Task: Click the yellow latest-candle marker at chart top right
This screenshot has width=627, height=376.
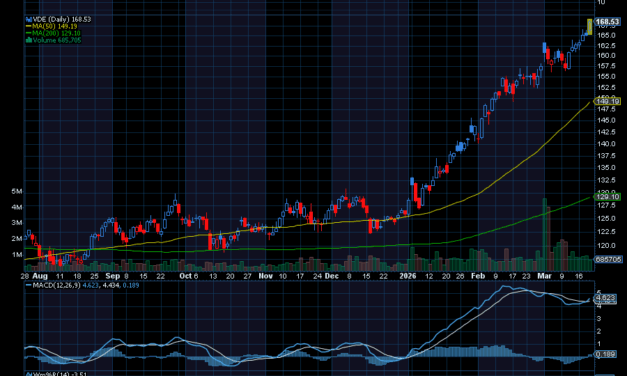Action: tap(589, 26)
